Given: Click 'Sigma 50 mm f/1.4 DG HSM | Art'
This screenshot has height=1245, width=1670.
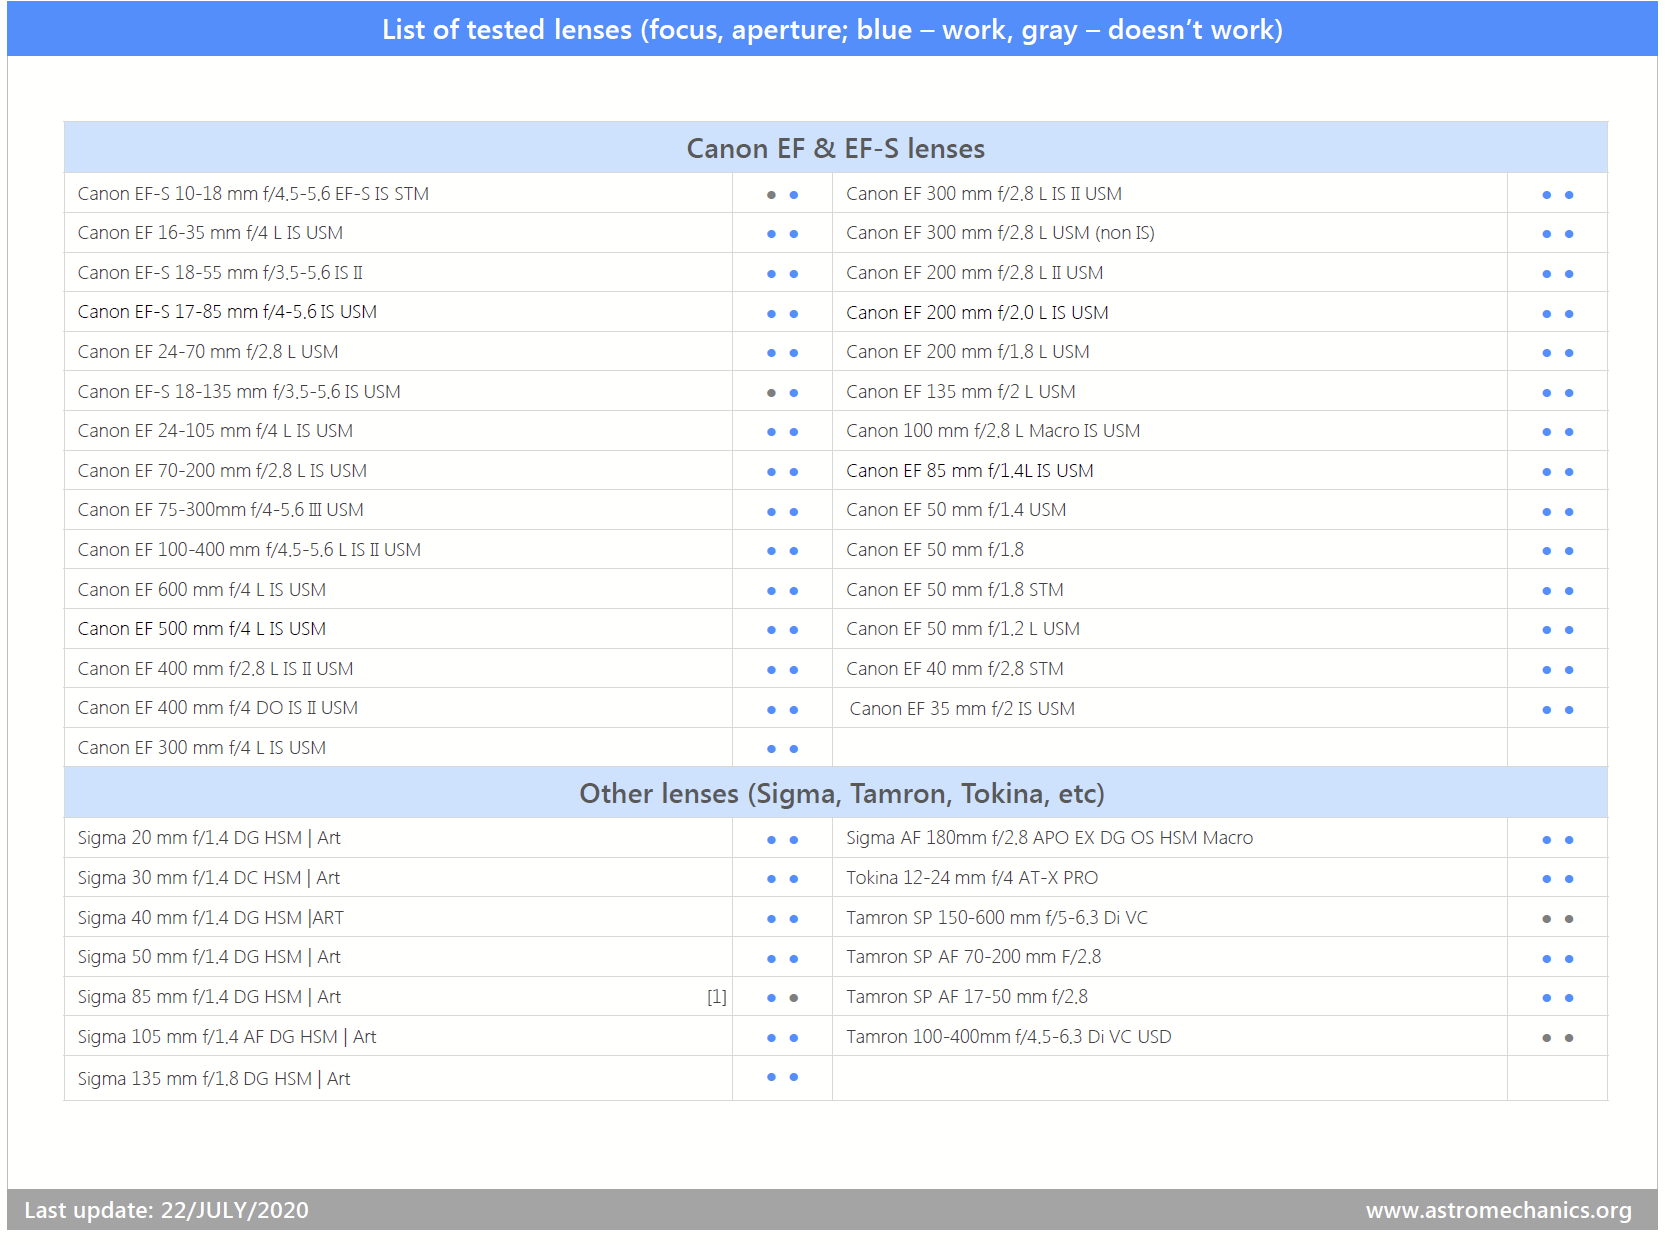Looking at the screenshot, I should (209, 957).
